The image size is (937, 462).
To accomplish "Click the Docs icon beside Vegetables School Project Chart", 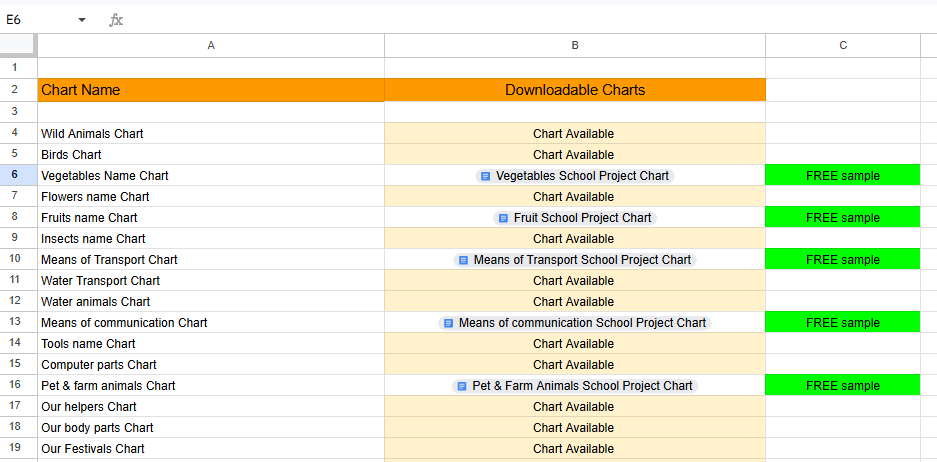I will click(x=486, y=176).
